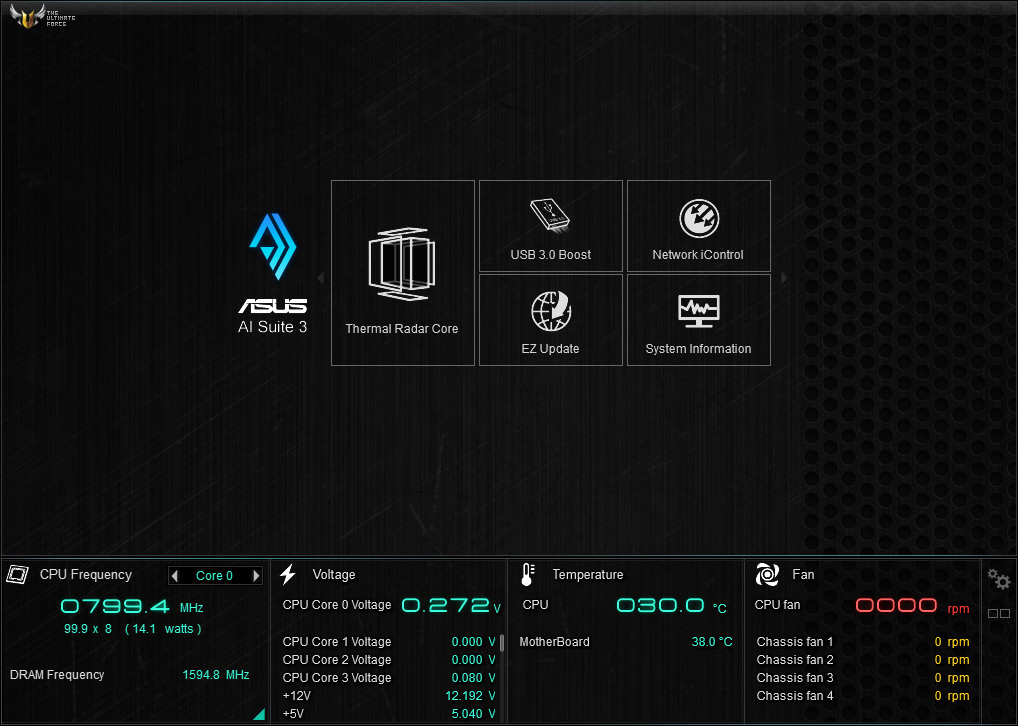Click the CPU Frequency chip icon
Viewport: 1018px width, 726px height.
18,574
